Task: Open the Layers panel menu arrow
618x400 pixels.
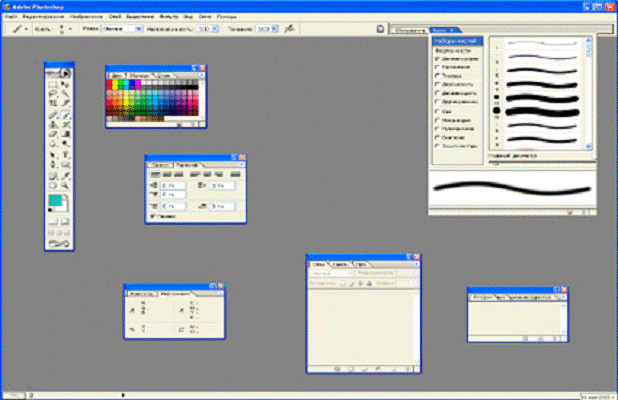Action: tap(416, 264)
